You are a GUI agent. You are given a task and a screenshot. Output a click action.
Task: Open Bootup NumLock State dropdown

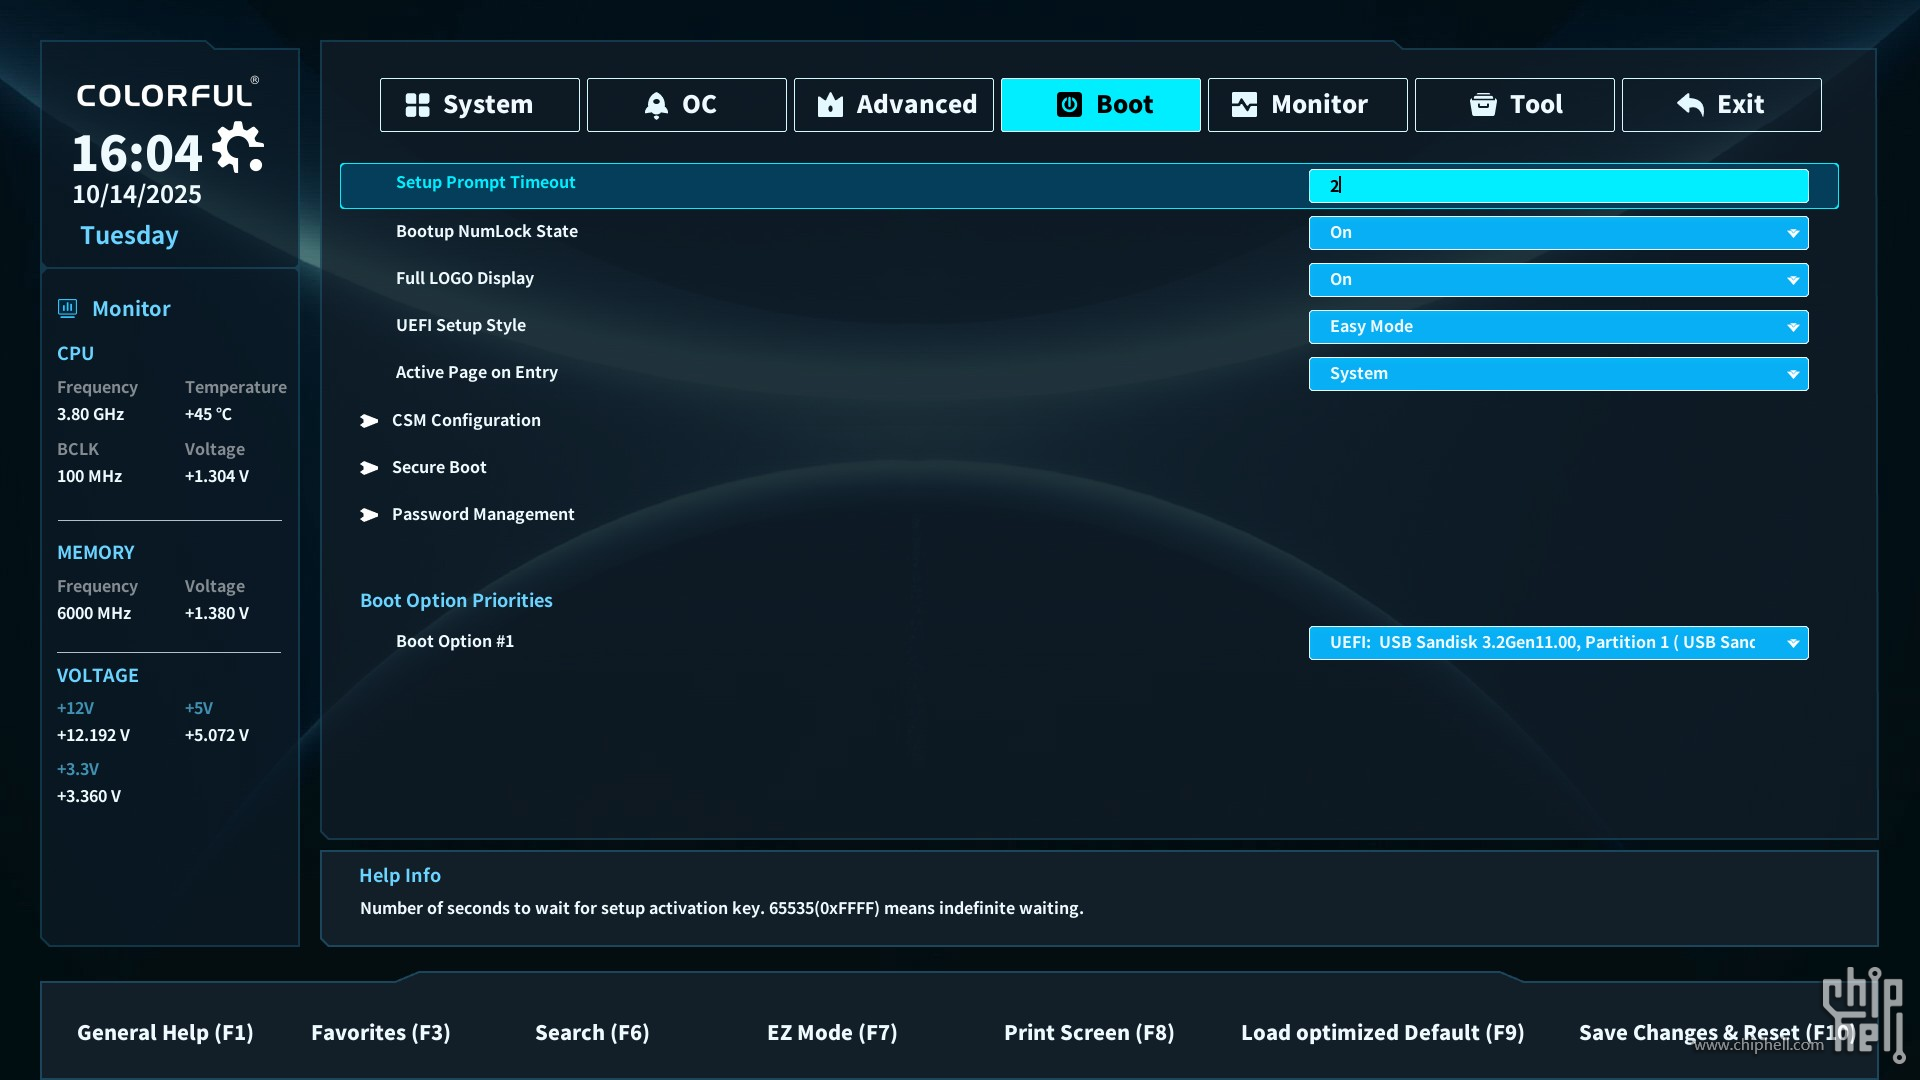coord(1558,233)
